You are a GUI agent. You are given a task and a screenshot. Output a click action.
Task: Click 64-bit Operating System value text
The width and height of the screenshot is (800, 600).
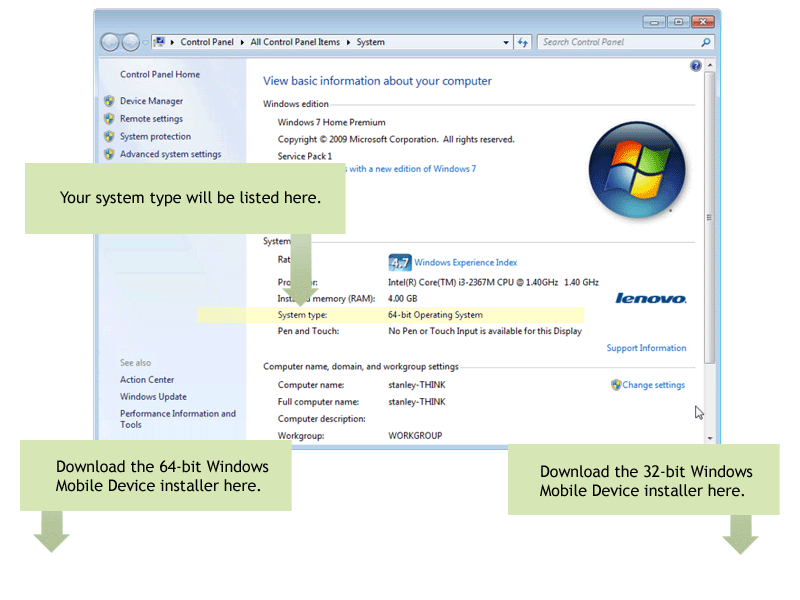point(435,315)
